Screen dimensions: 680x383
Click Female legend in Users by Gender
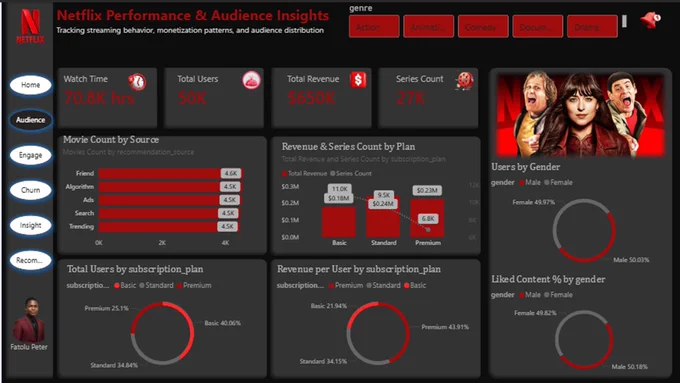pos(559,183)
